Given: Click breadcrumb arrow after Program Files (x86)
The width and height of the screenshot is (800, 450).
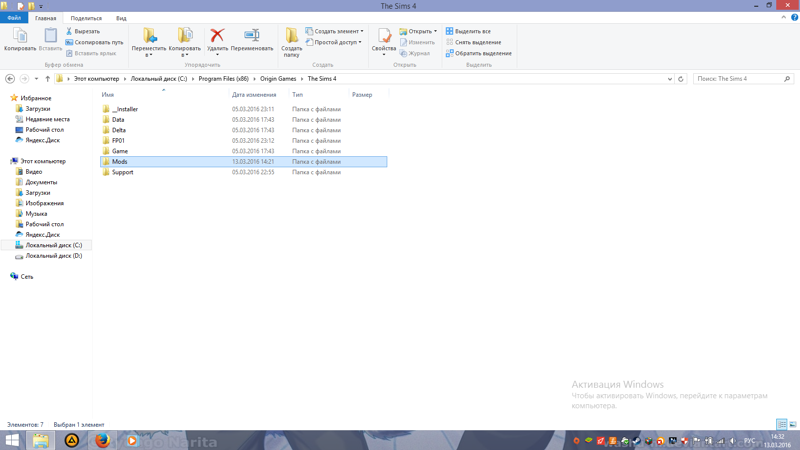Looking at the screenshot, I should point(254,79).
